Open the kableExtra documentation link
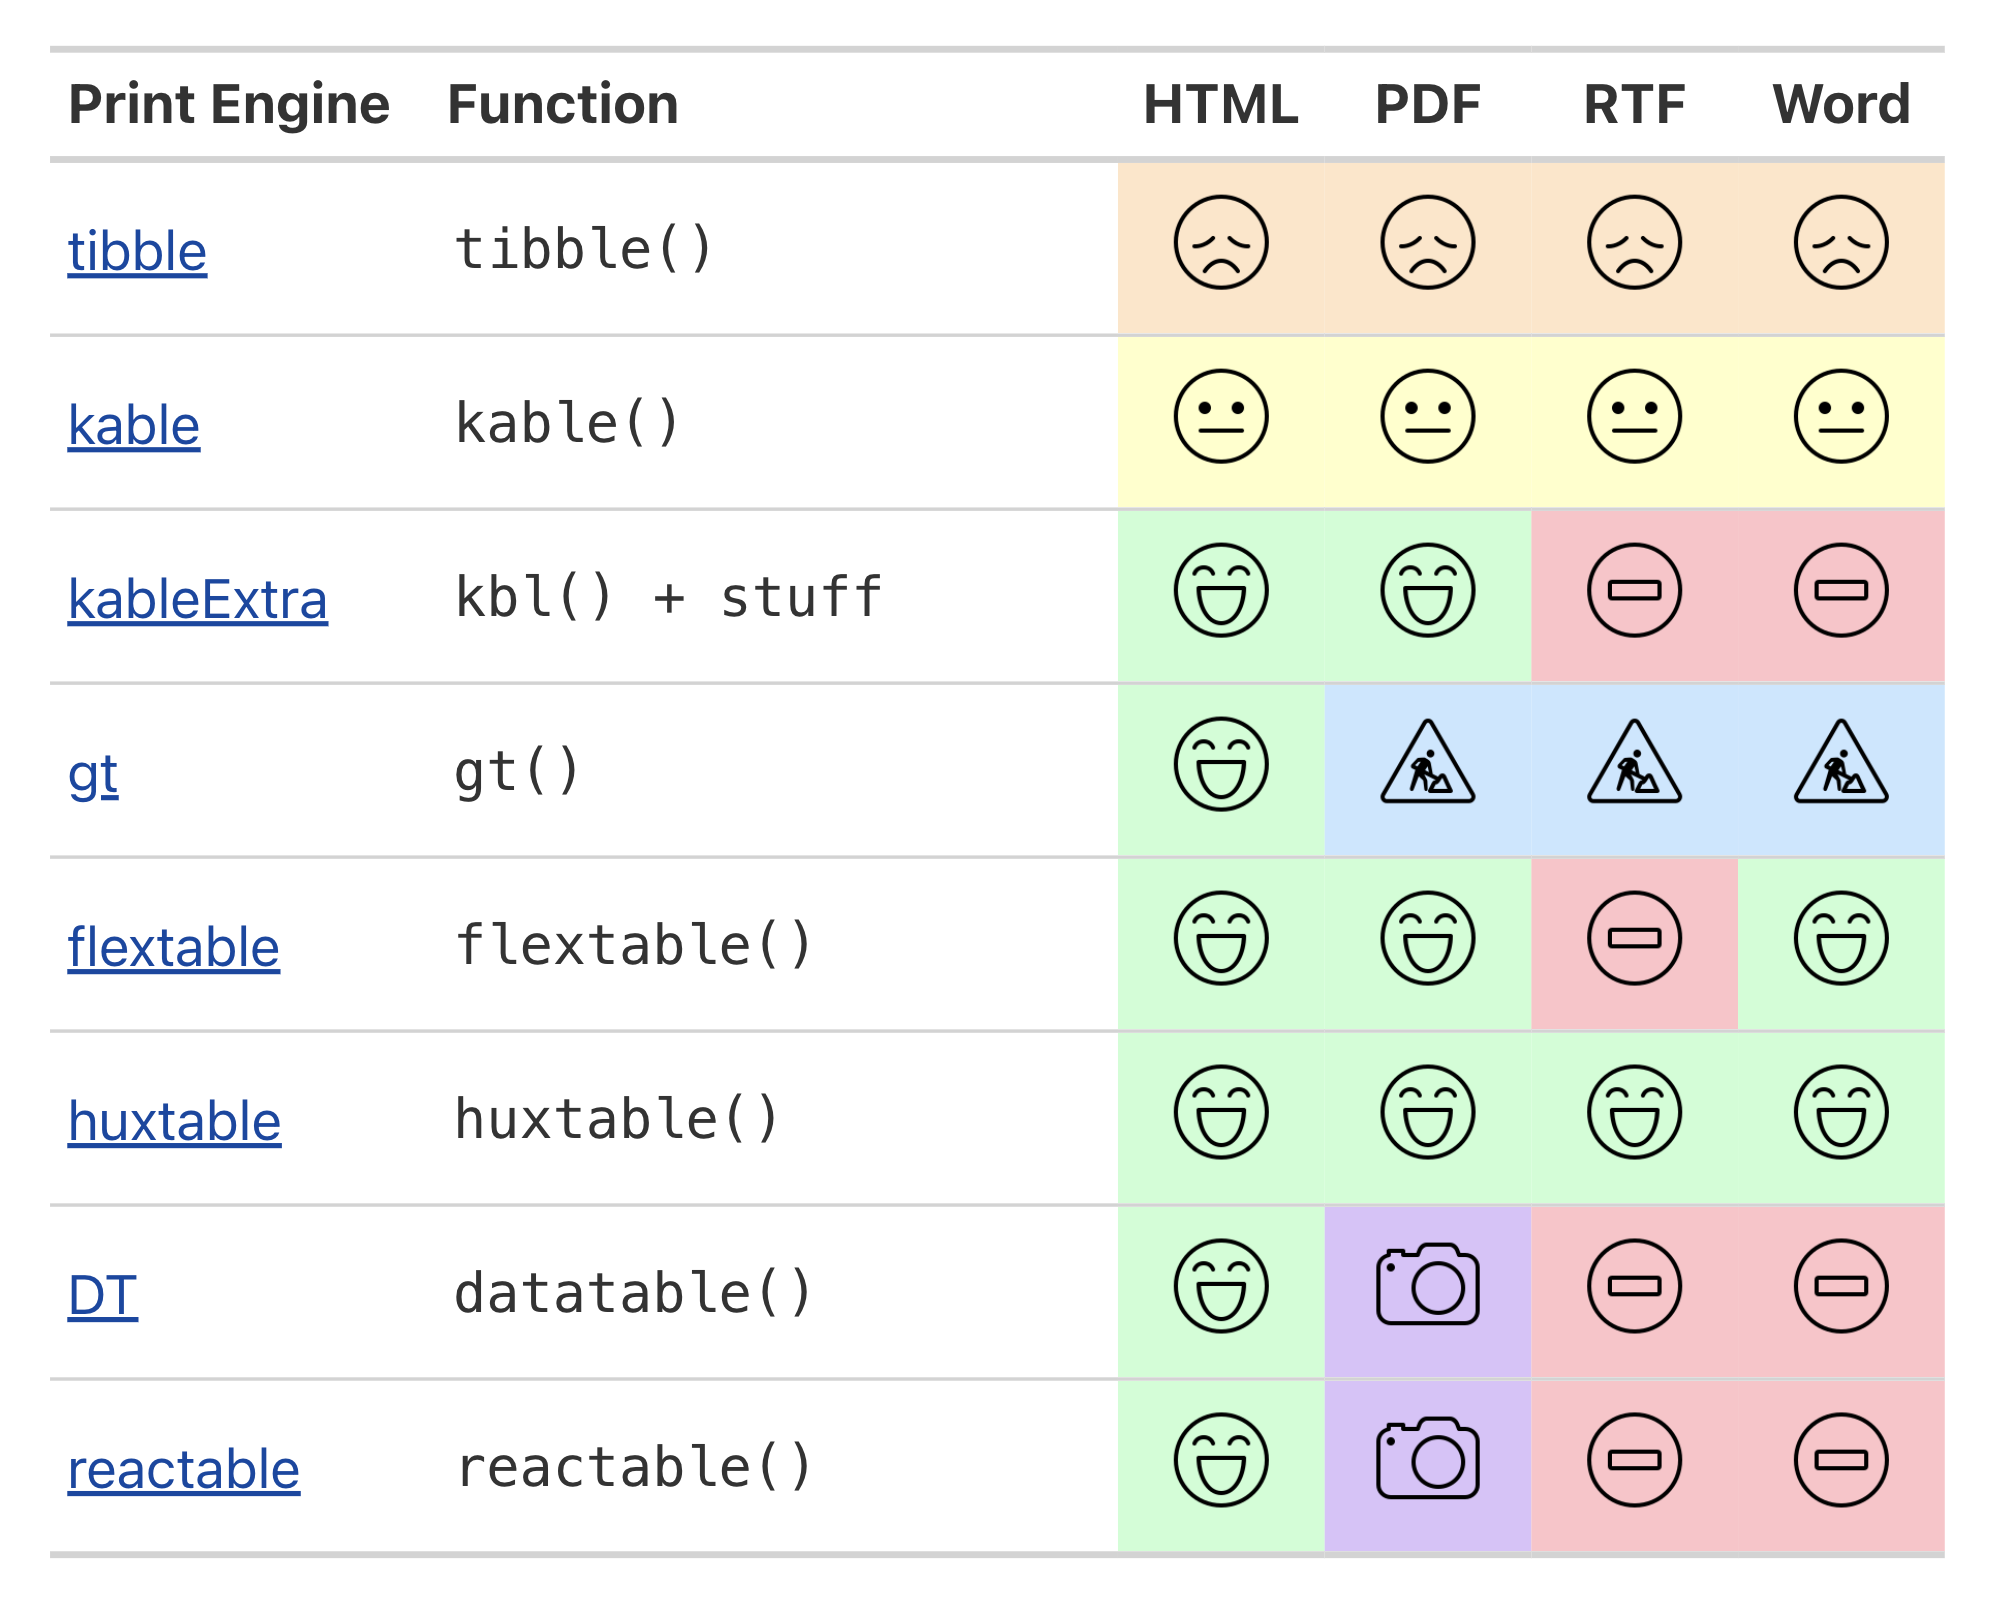Image resolution: width=2008 pixels, height=1608 pixels. [197, 600]
